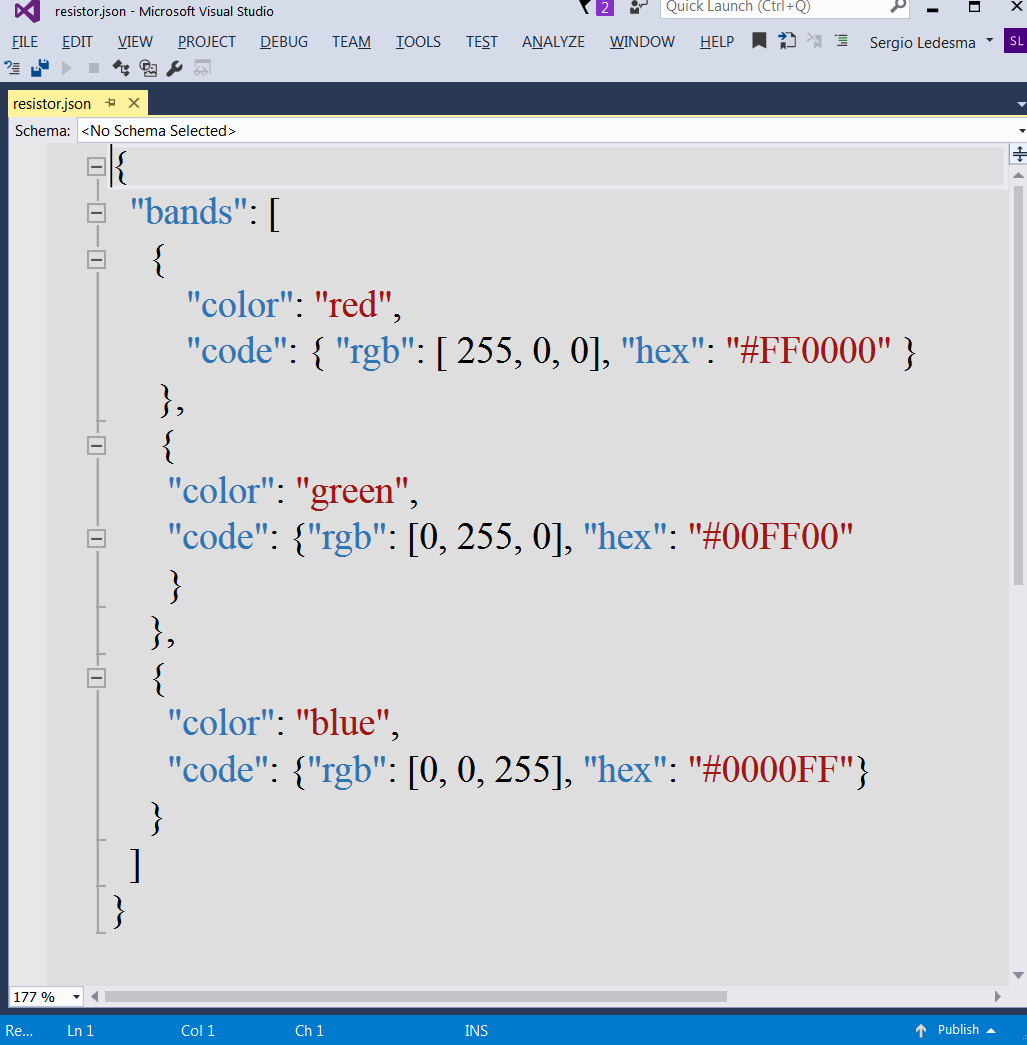
Task: Click the image window toolbar icon
Action: point(148,68)
